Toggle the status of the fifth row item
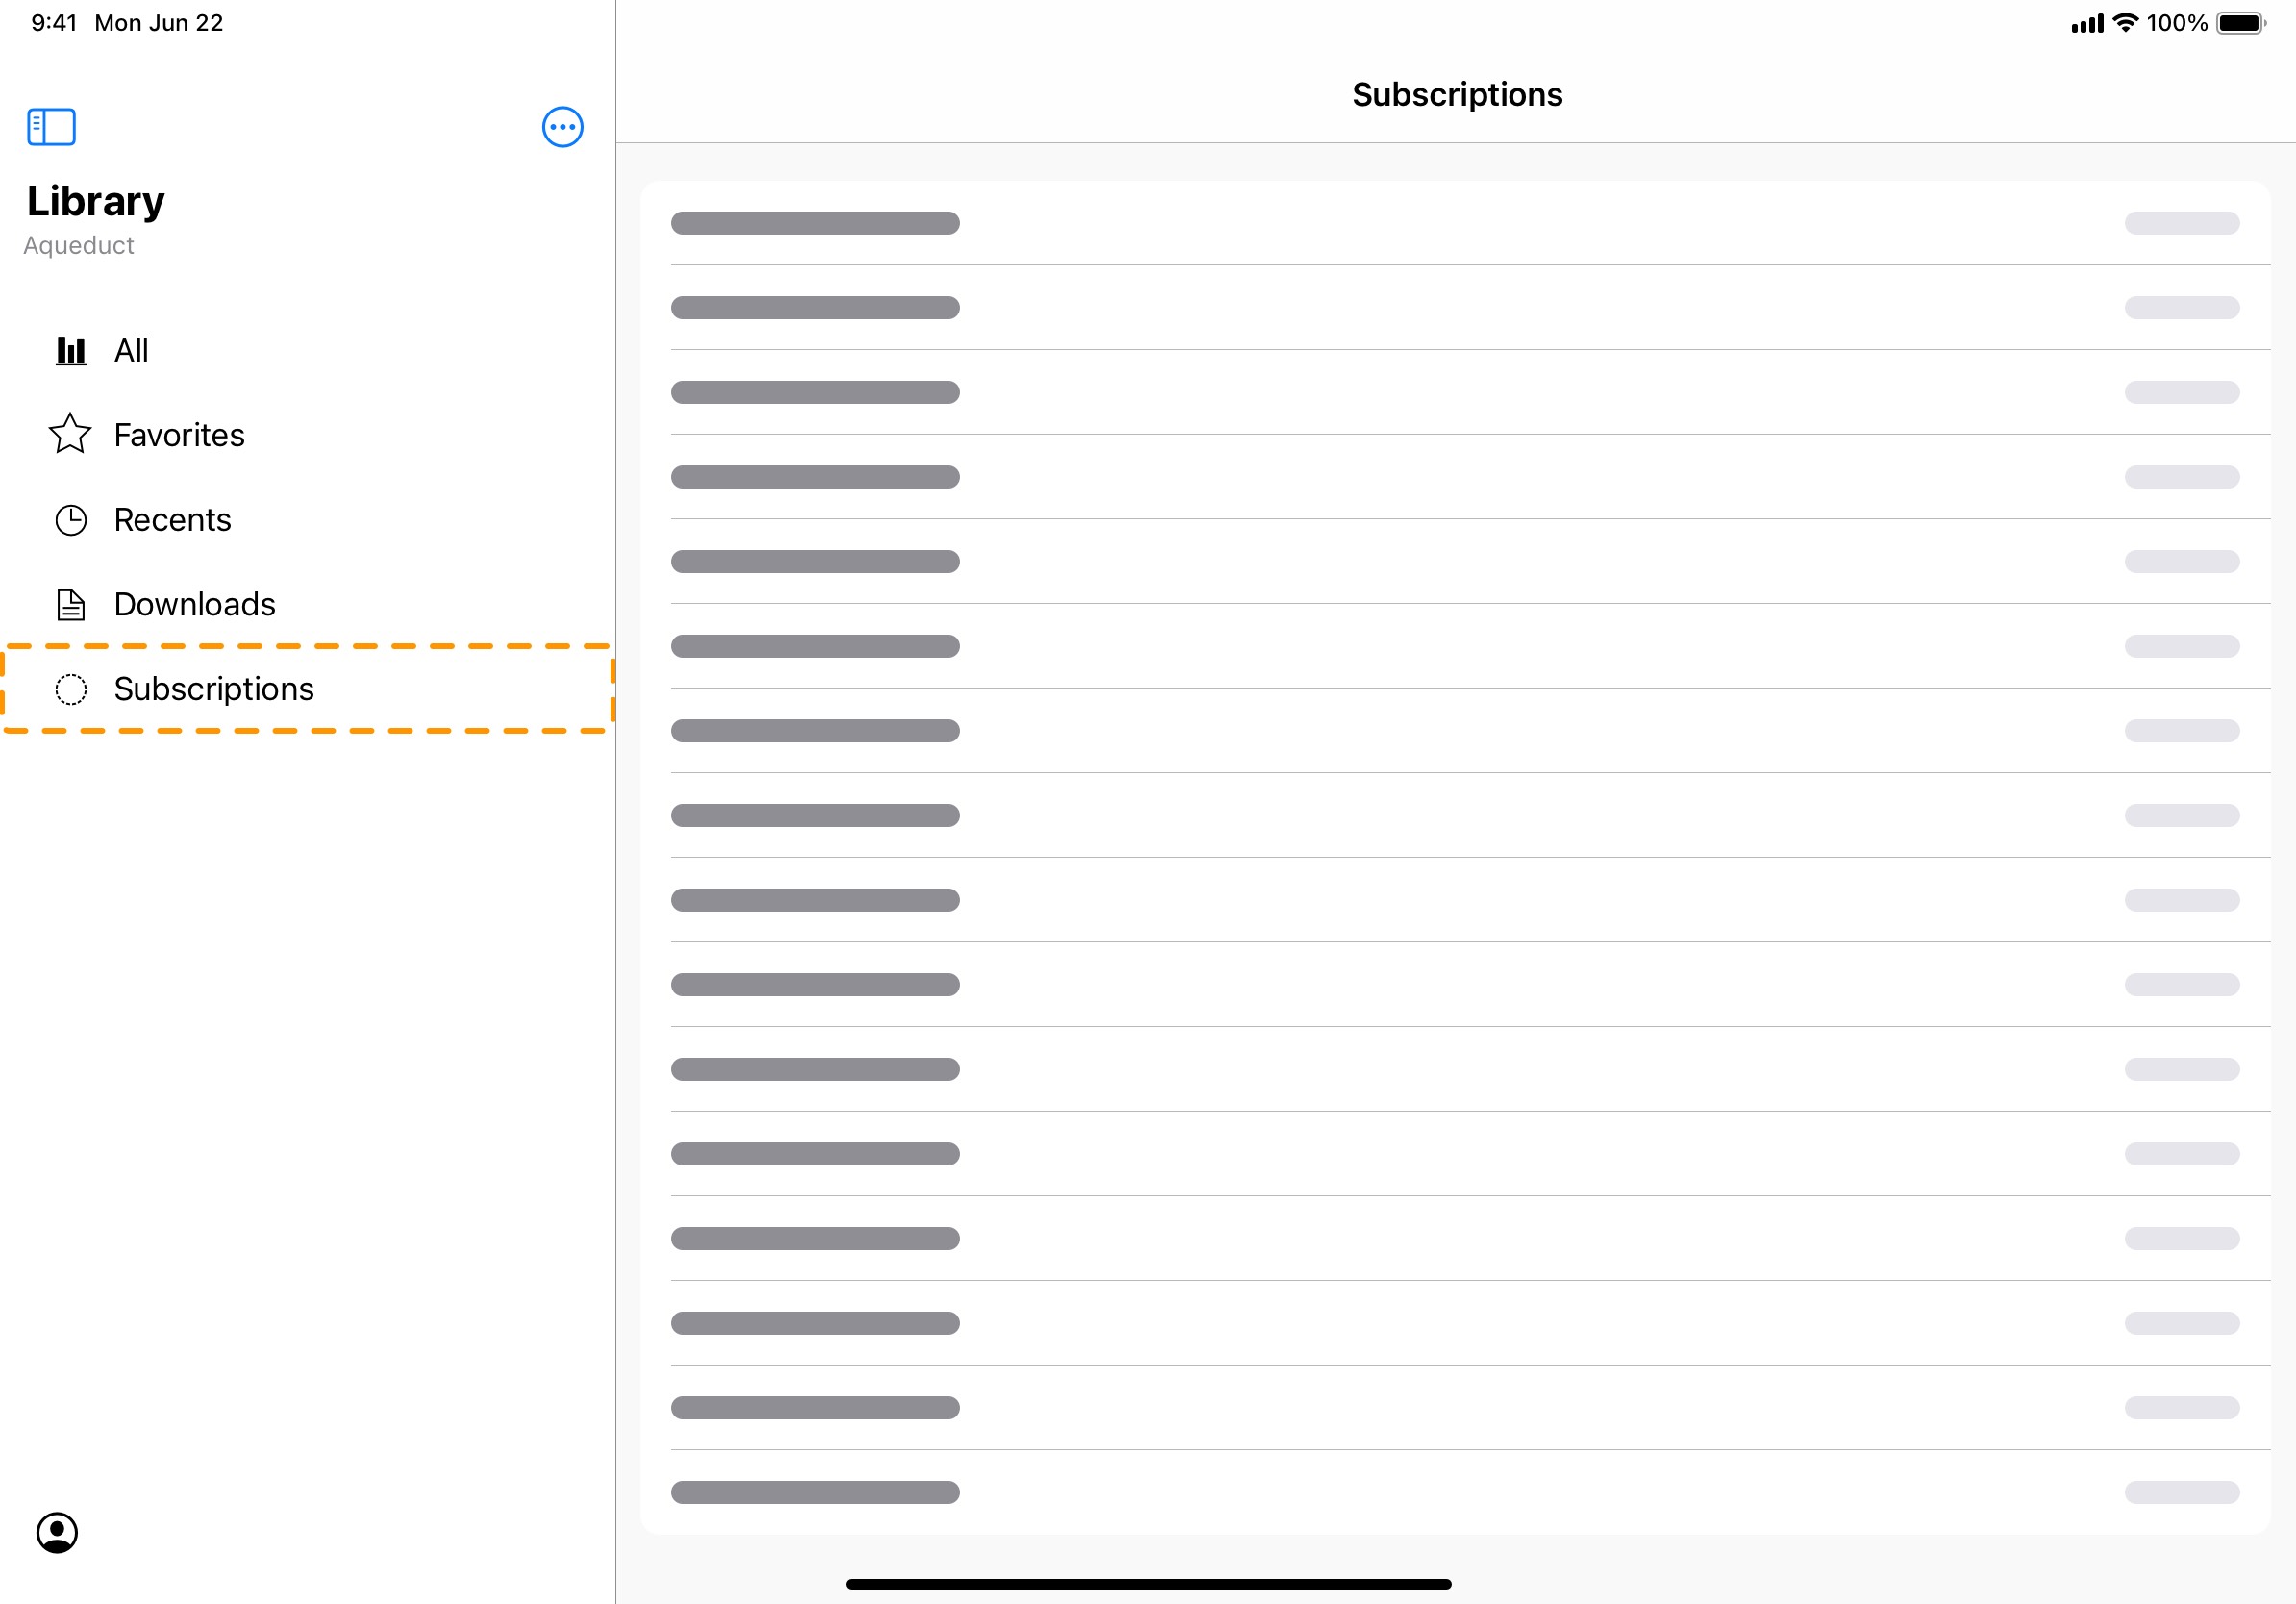2296x1604 pixels. 2183,559
